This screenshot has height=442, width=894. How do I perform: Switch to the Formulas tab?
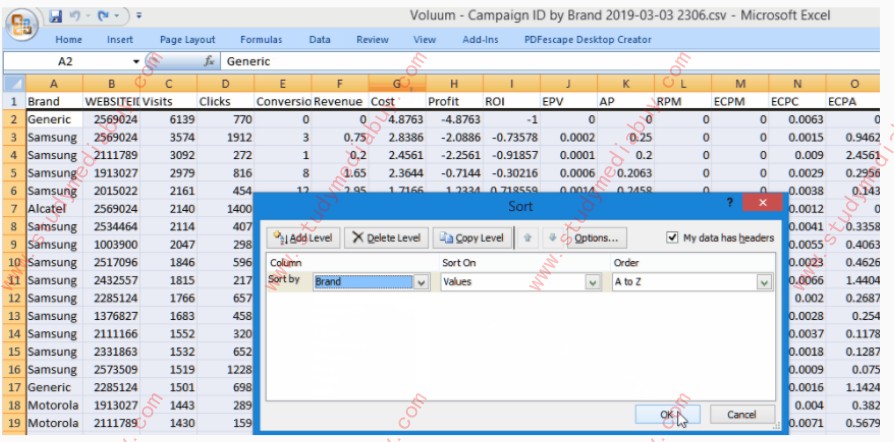tap(261, 39)
